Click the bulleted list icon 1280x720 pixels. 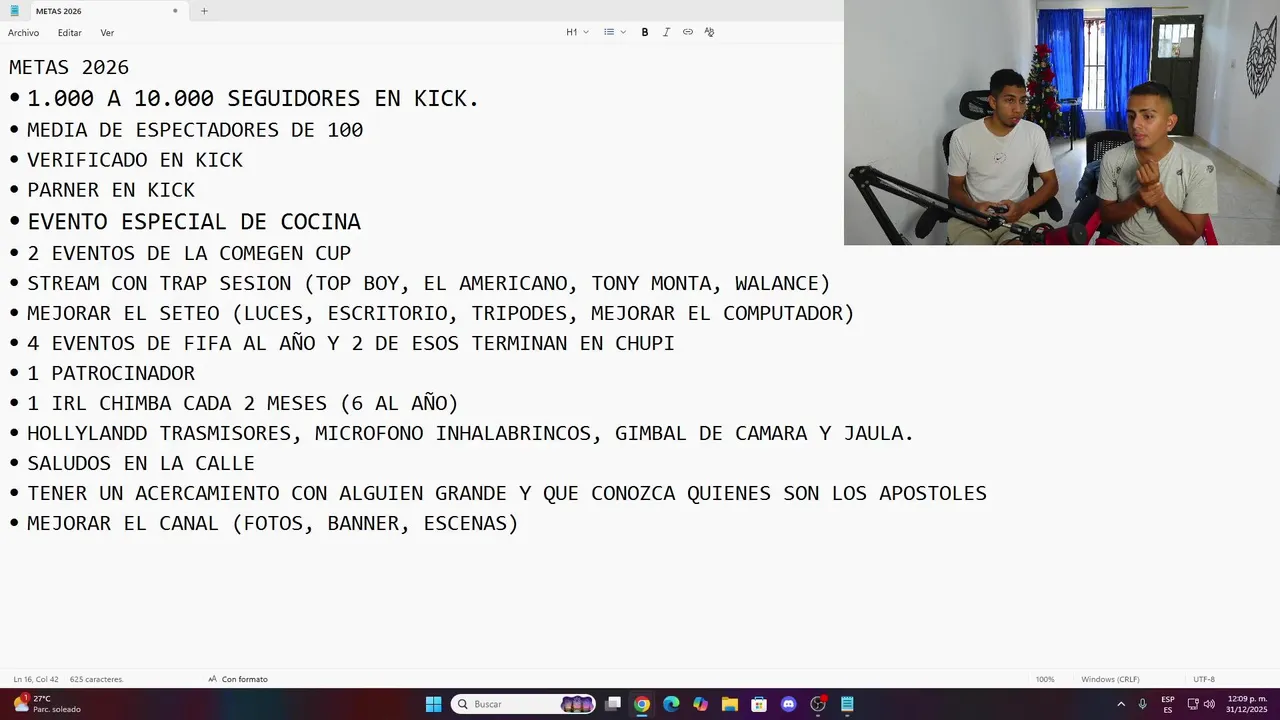(x=609, y=32)
